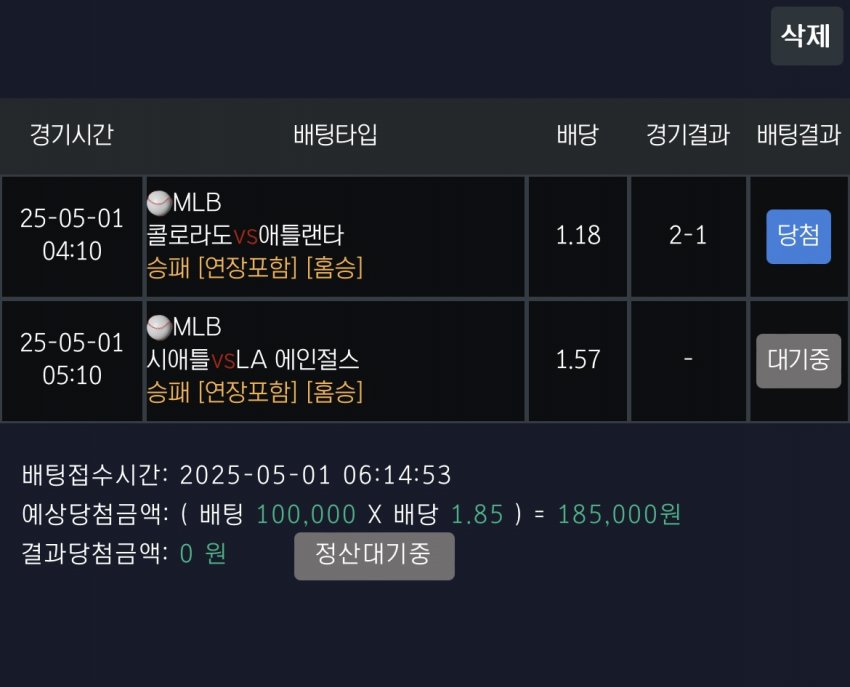
Task: Click the 삭제 delete button
Action: 807,36
